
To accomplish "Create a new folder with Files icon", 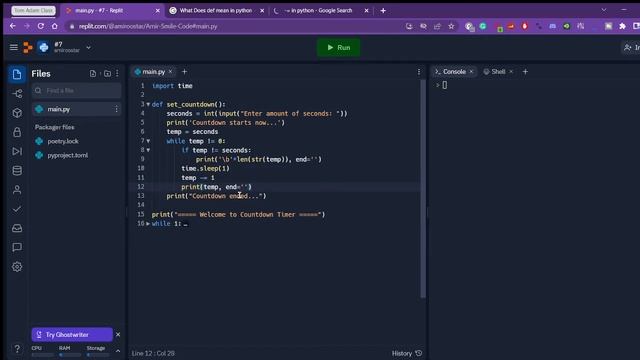I will pyautogui.click(x=107, y=73).
